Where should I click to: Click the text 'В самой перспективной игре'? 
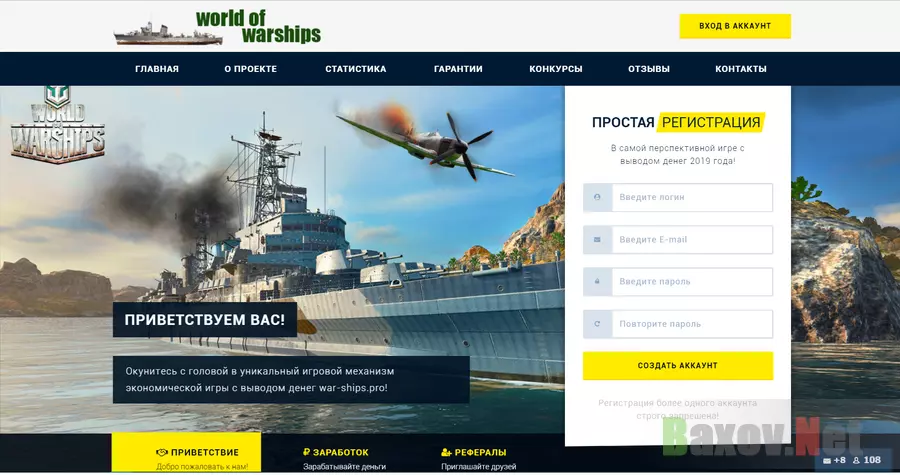[x=678, y=154]
